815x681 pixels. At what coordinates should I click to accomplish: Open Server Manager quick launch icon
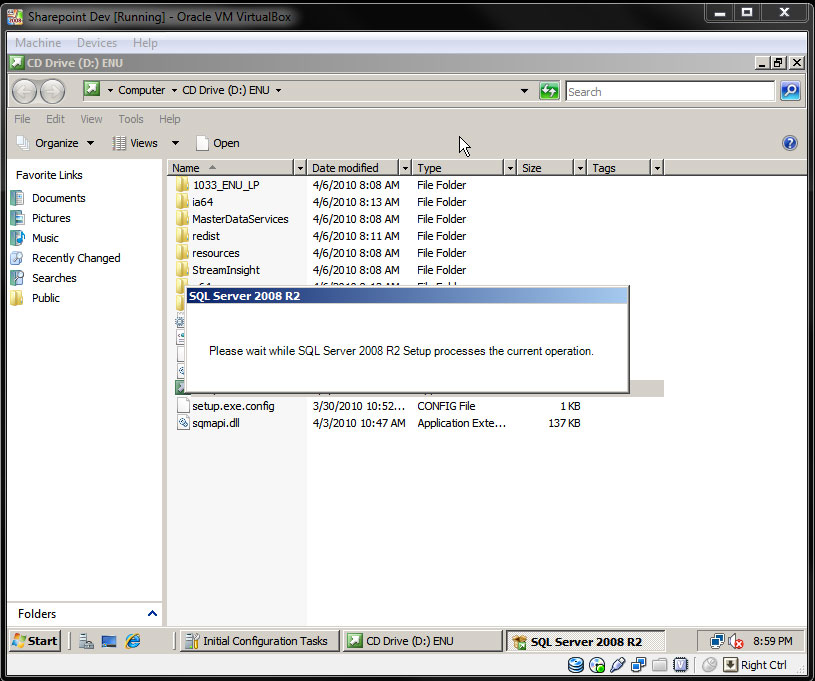coord(86,641)
